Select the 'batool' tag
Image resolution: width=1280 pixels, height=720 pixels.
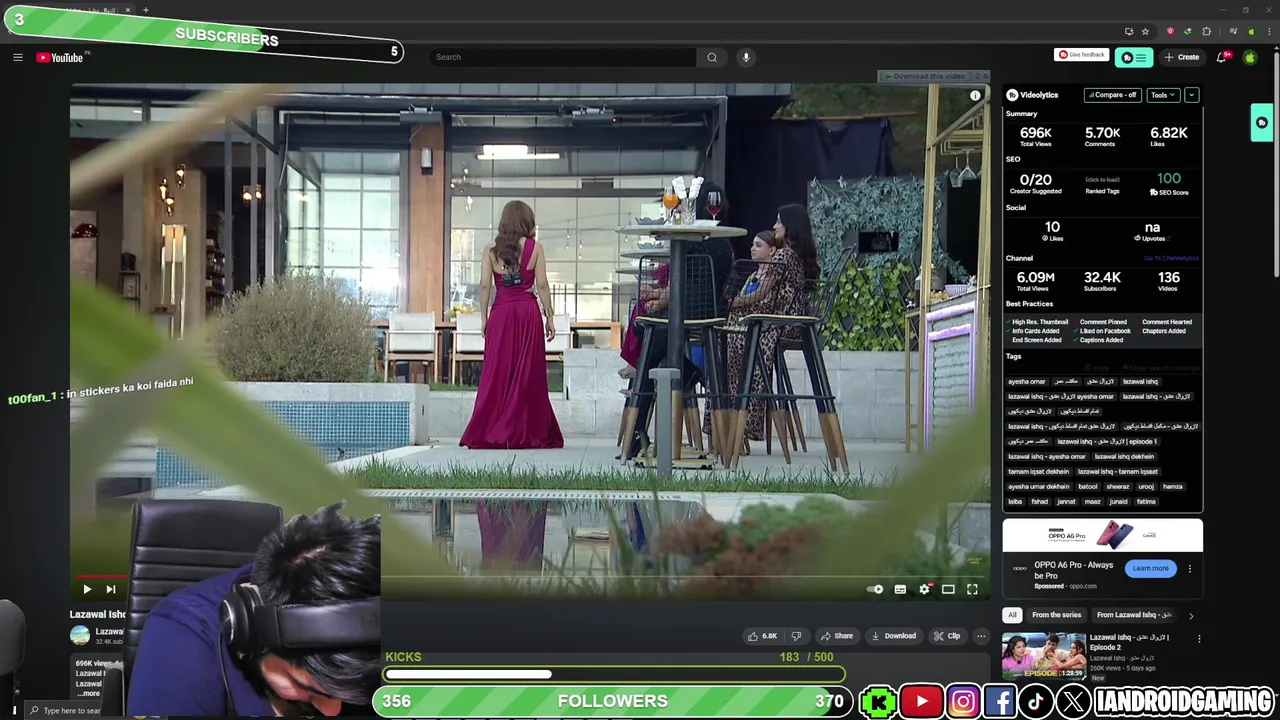1087,486
